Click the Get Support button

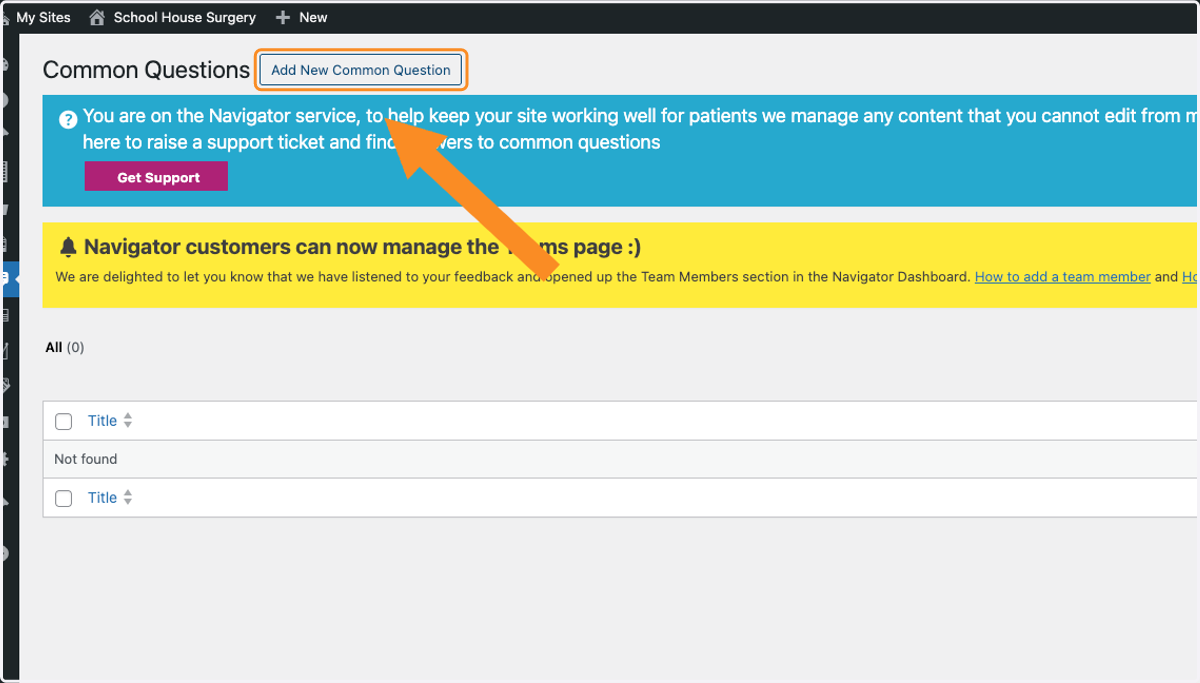[156, 177]
